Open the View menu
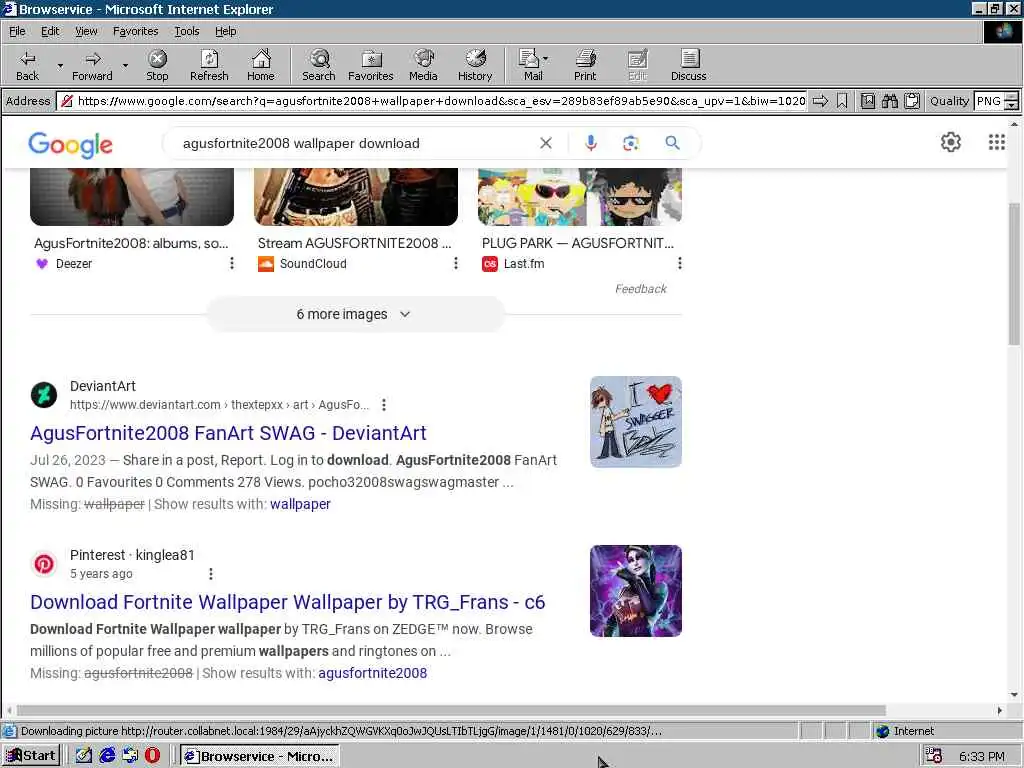The width and height of the screenshot is (1024, 768). coord(86,31)
